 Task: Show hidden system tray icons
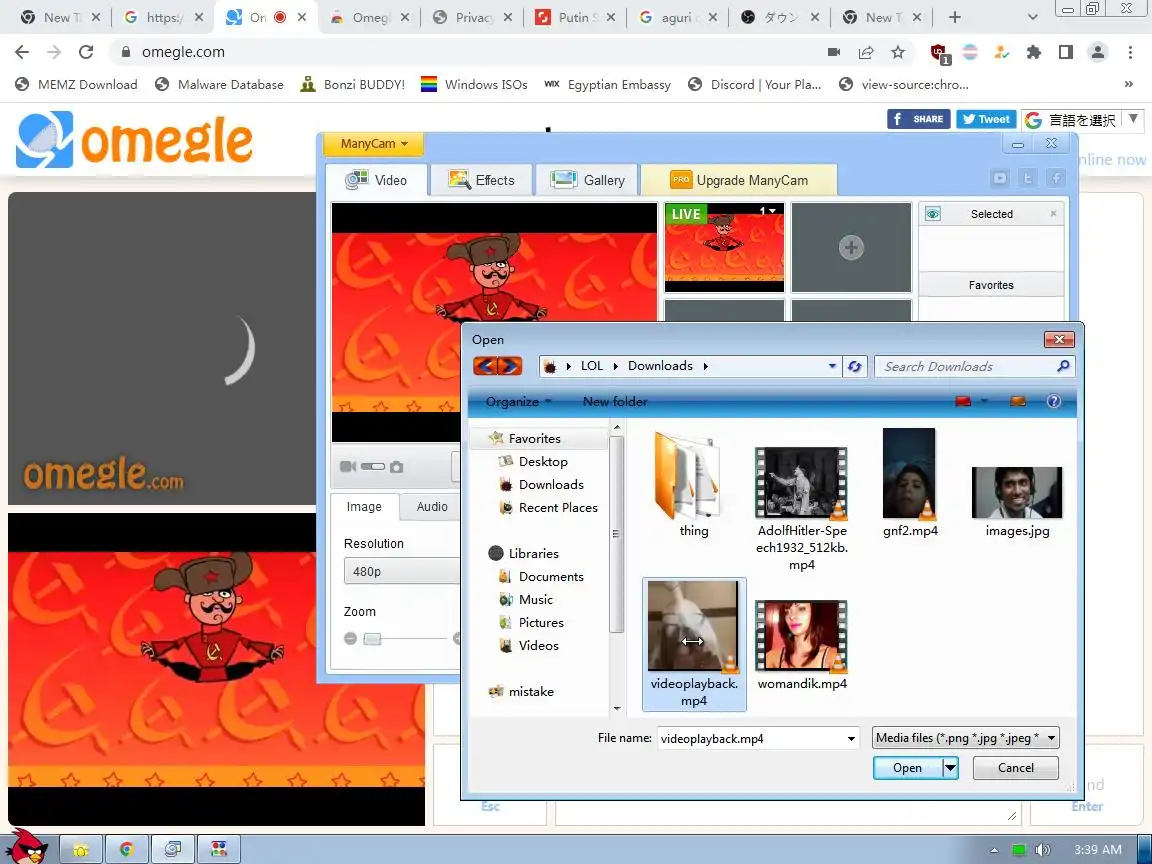(994, 850)
